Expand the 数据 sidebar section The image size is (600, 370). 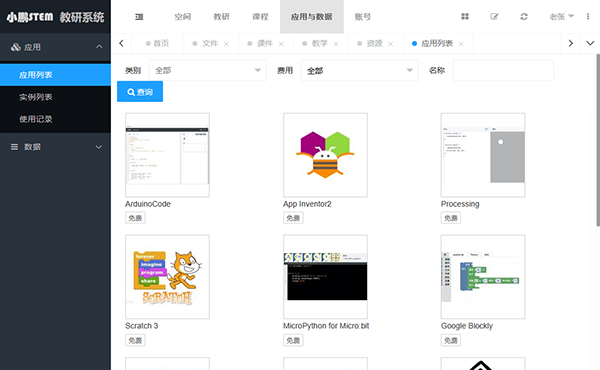tap(99, 147)
